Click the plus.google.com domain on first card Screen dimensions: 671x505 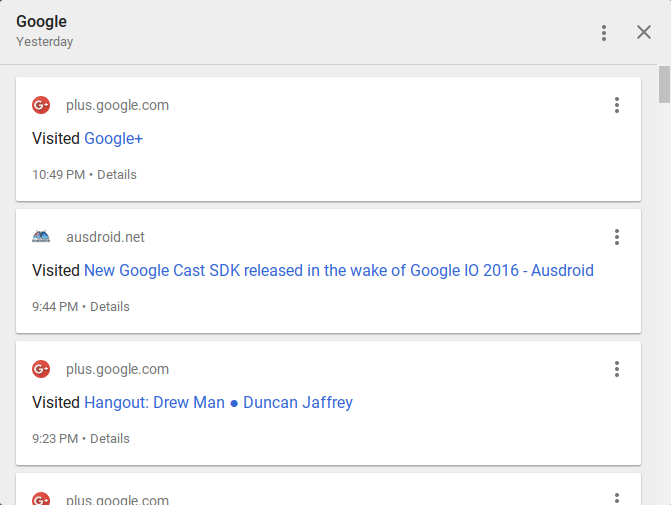pos(117,105)
